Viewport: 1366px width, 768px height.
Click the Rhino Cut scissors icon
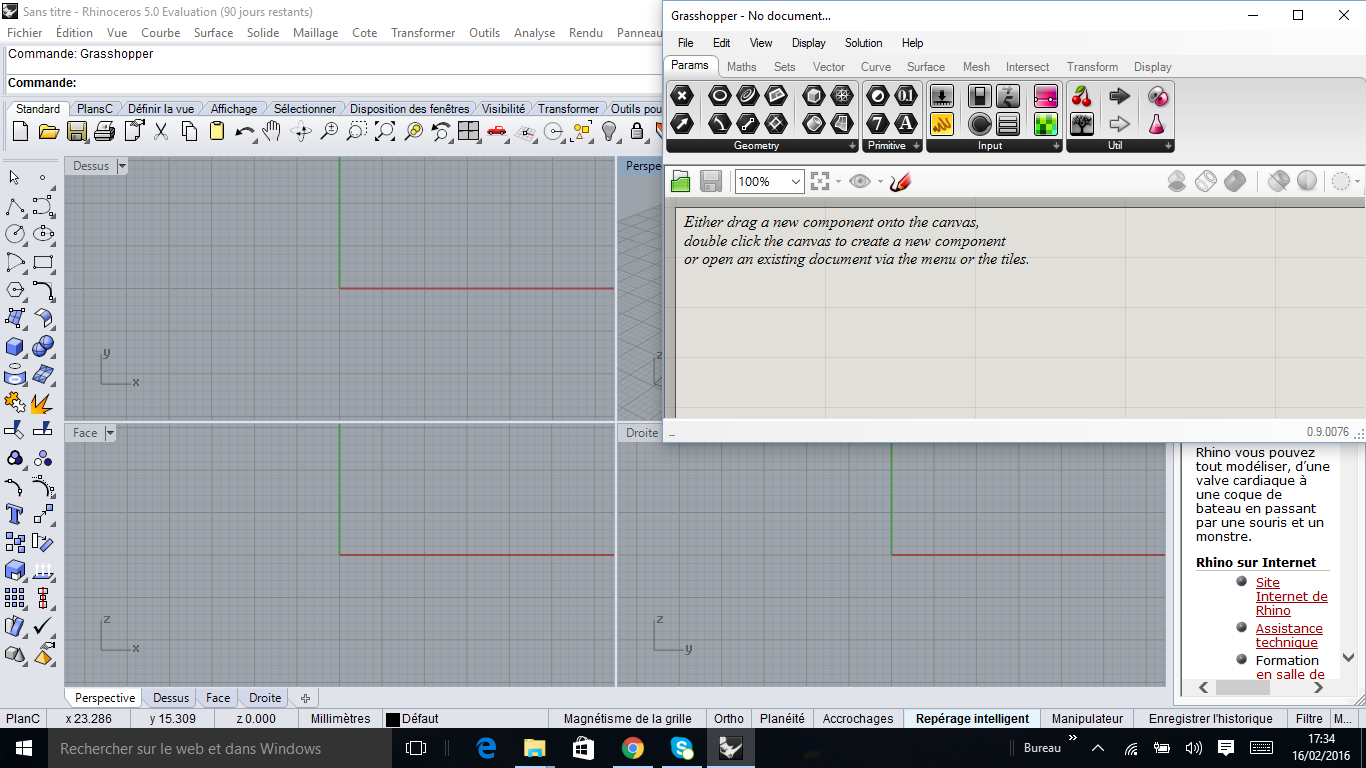[161, 131]
